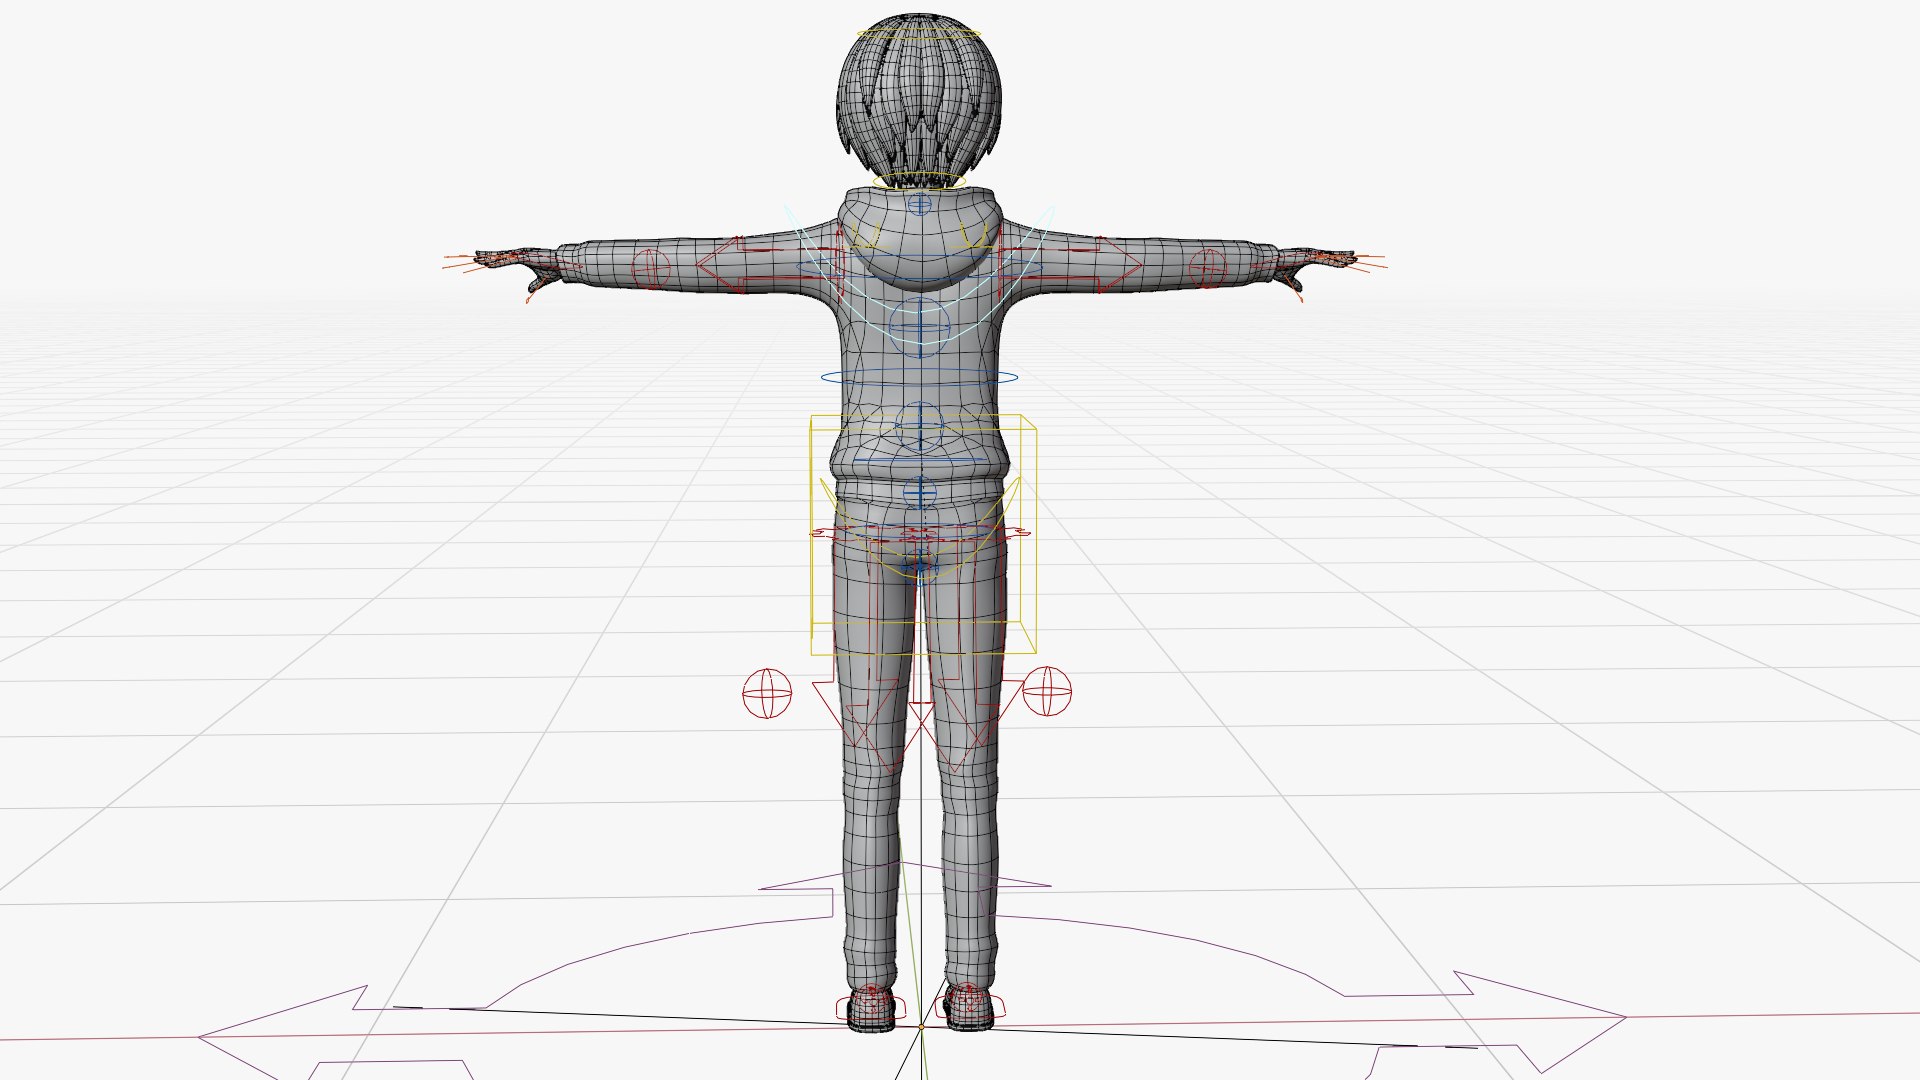Select the red sphere control left of the knees
This screenshot has width=1920, height=1080.
click(x=767, y=693)
